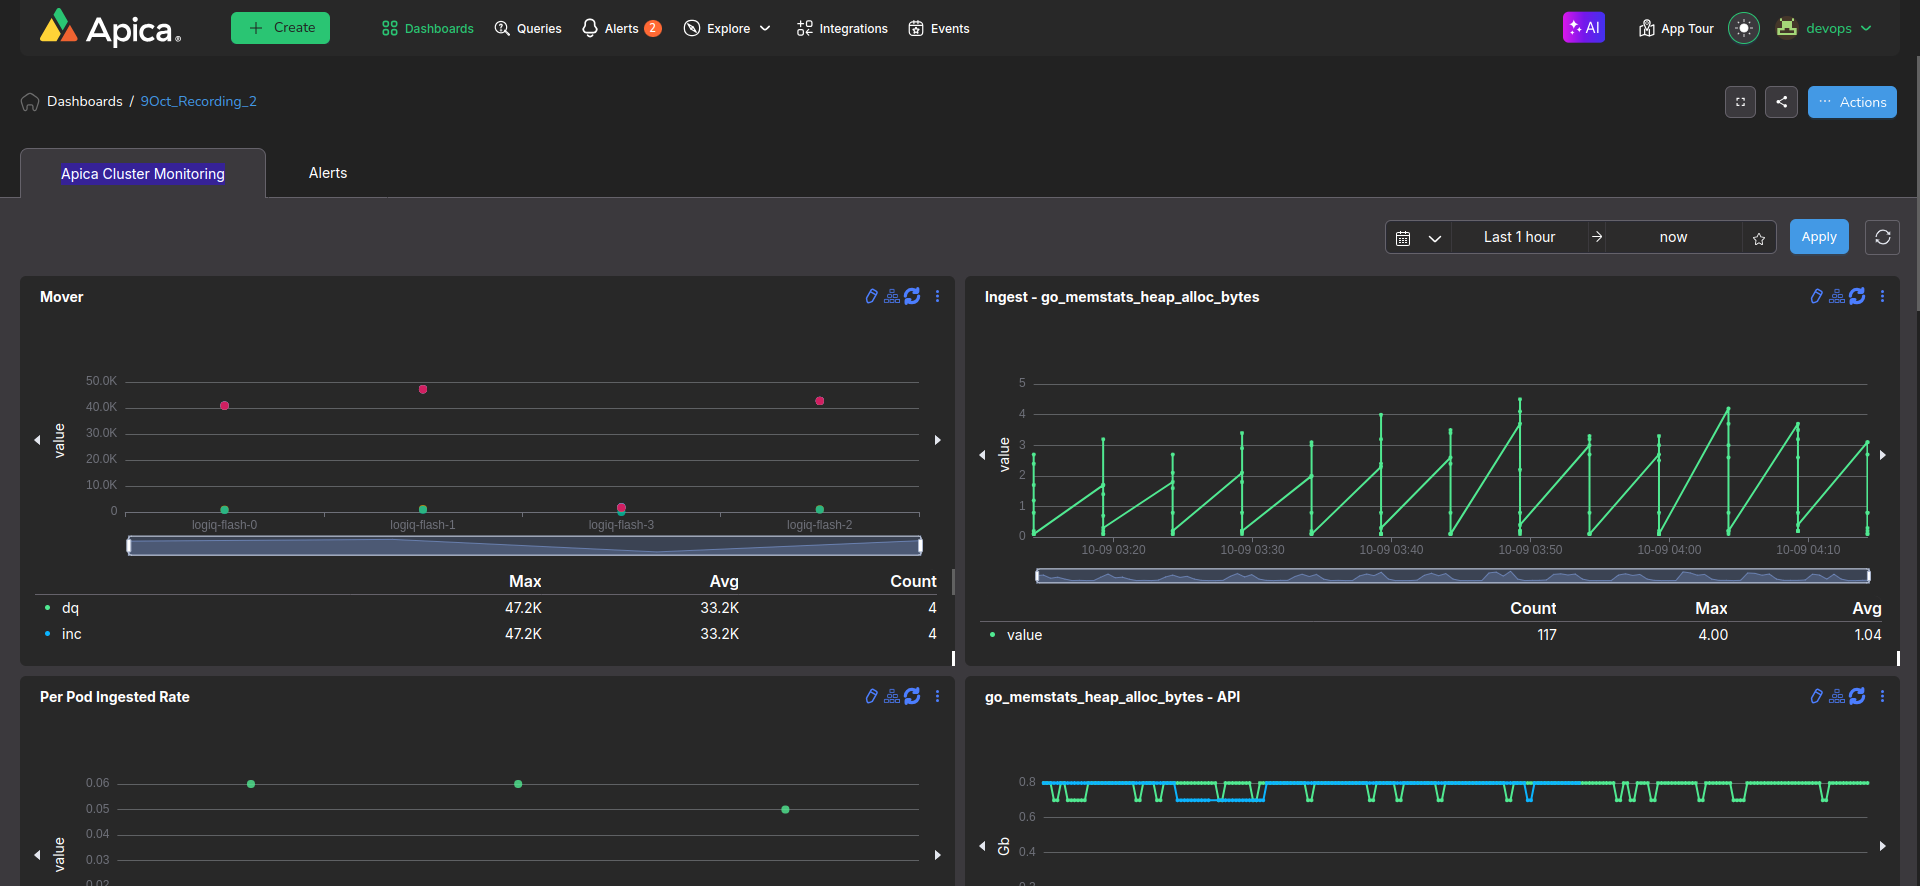Click the Mover chart range slider
The height and width of the screenshot is (886, 1920).
[524, 546]
